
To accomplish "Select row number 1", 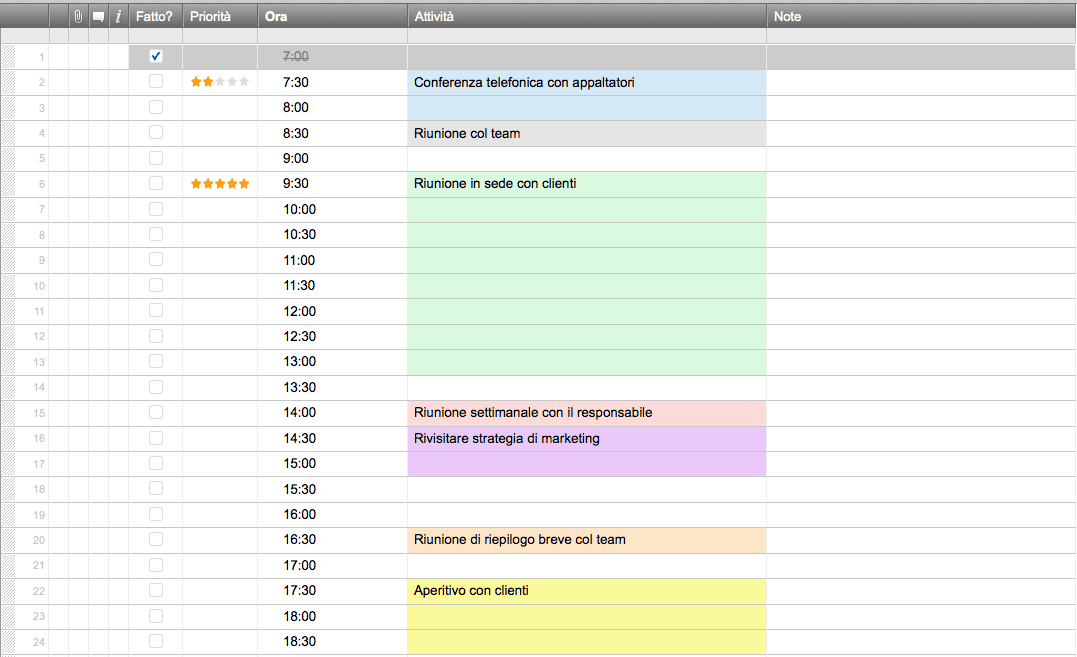I will tap(33, 57).
